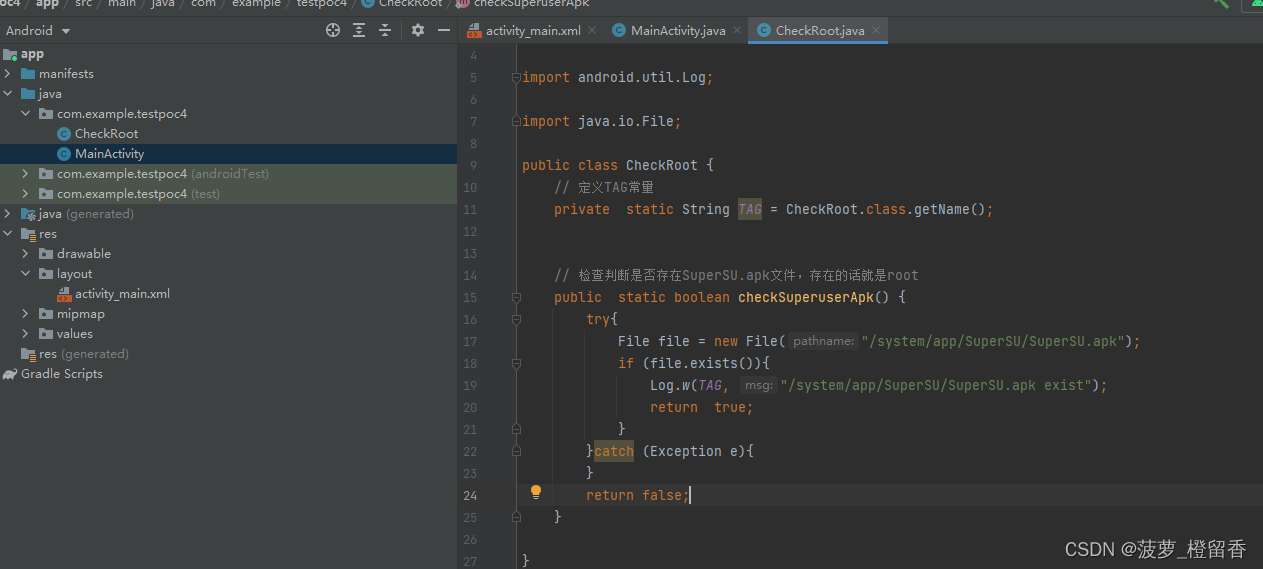Screen dimensions: 1263x569
Task: Click highlighted catch keyword on line 22
Action: tap(614, 451)
